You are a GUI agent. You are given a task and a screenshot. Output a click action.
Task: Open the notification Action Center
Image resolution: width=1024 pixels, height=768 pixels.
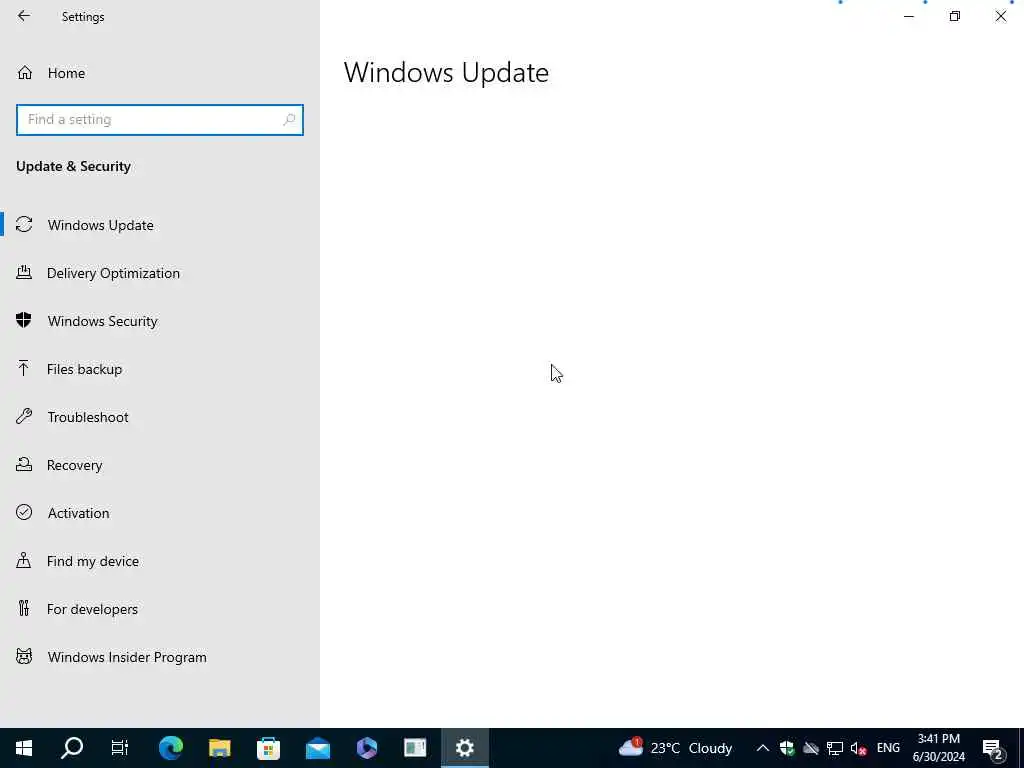click(x=993, y=748)
